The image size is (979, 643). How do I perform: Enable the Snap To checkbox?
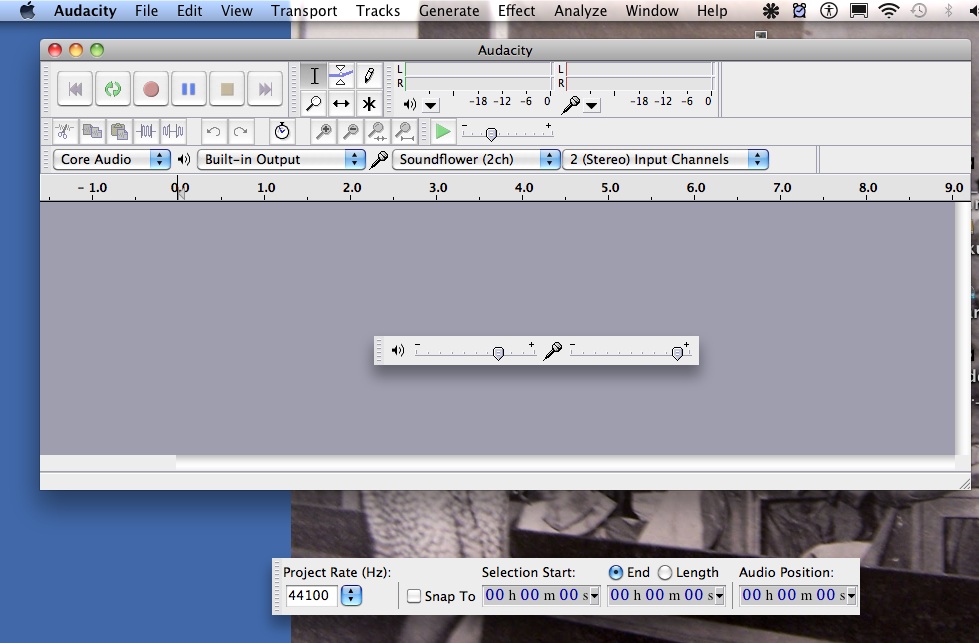413,596
